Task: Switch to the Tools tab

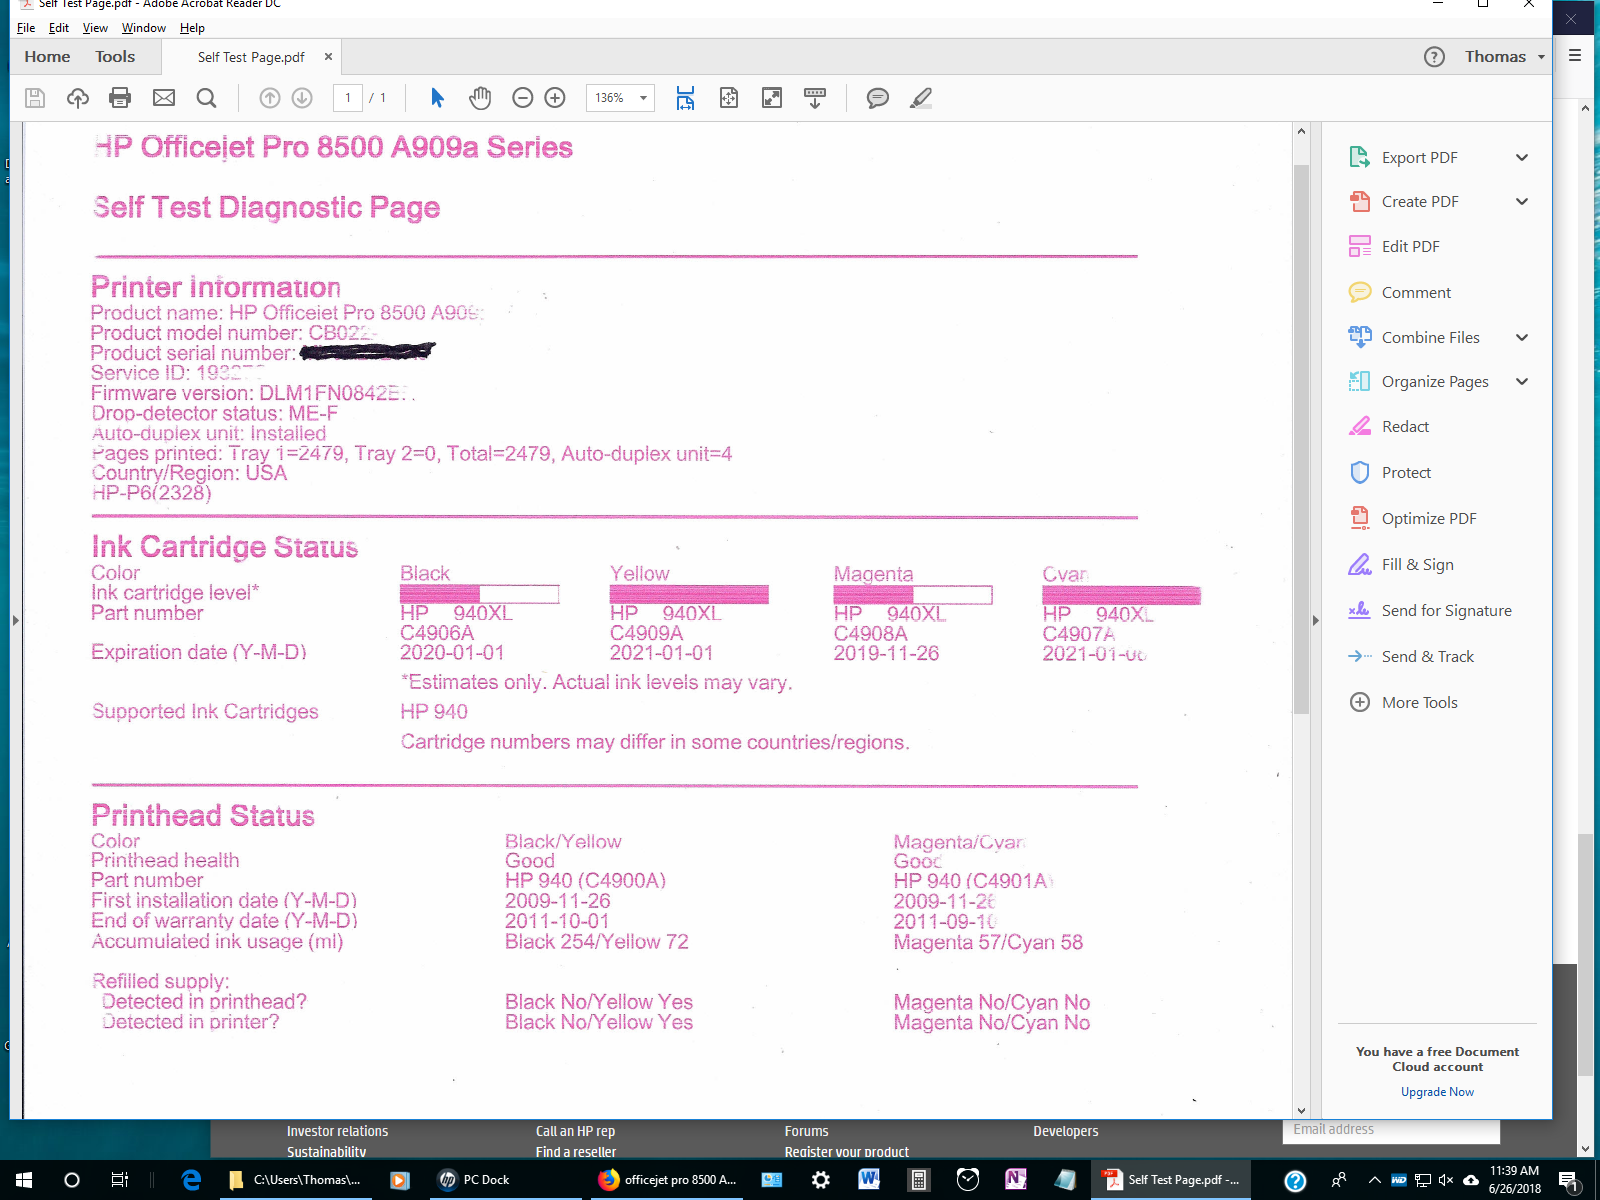Action: click(115, 57)
